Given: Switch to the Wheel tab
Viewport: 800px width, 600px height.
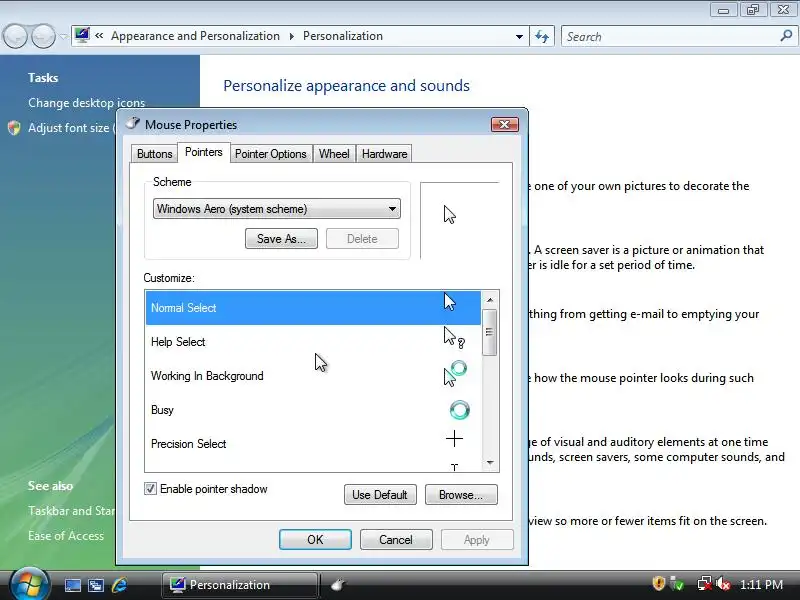Looking at the screenshot, I should (x=334, y=154).
